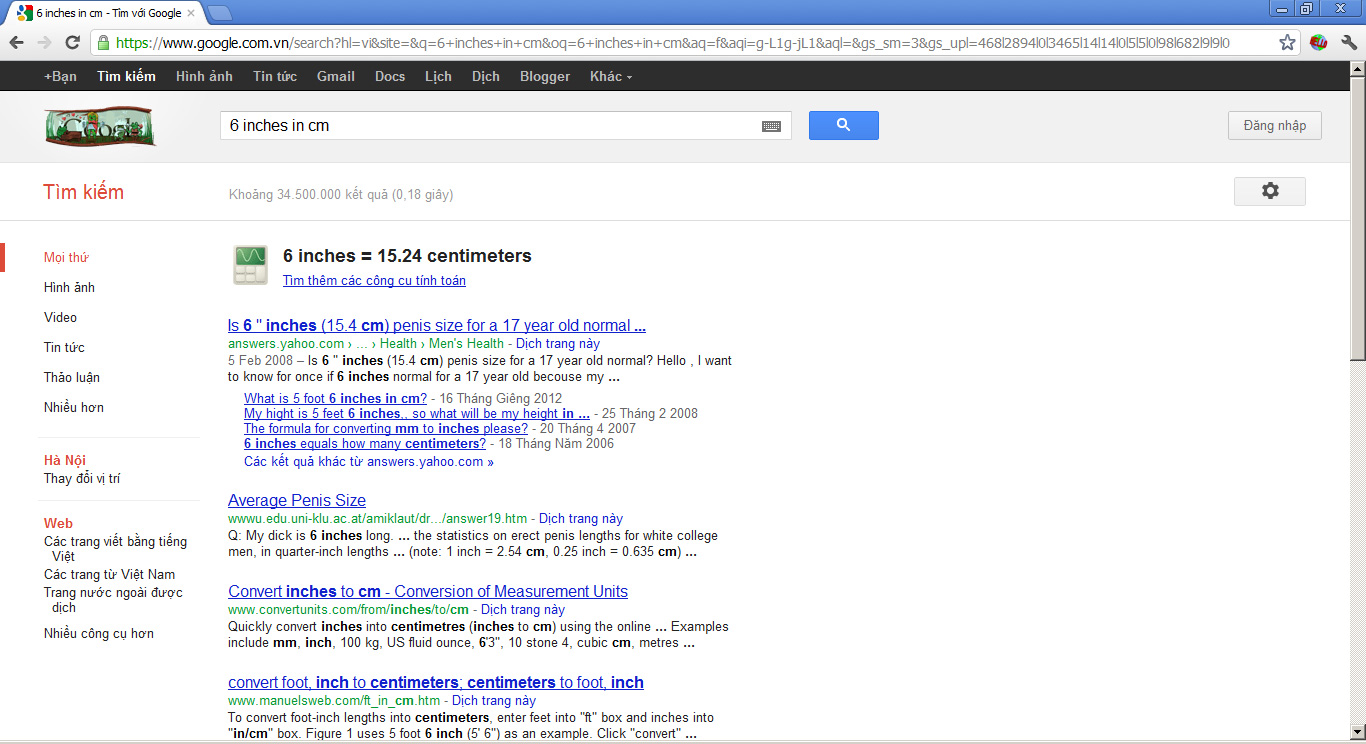Open the wwwu.edu.uni-klu.ac.at result title
Viewport: 1366px width, 744px height.
[297, 500]
